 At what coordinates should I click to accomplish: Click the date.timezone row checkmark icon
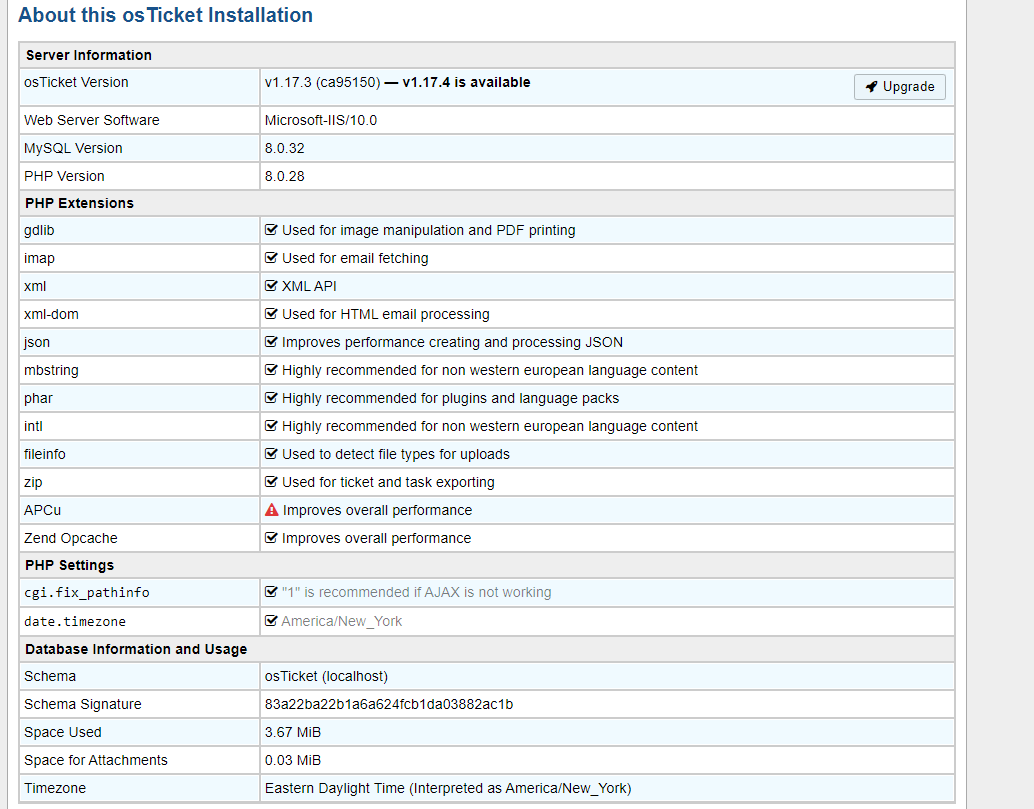[271, 621]
